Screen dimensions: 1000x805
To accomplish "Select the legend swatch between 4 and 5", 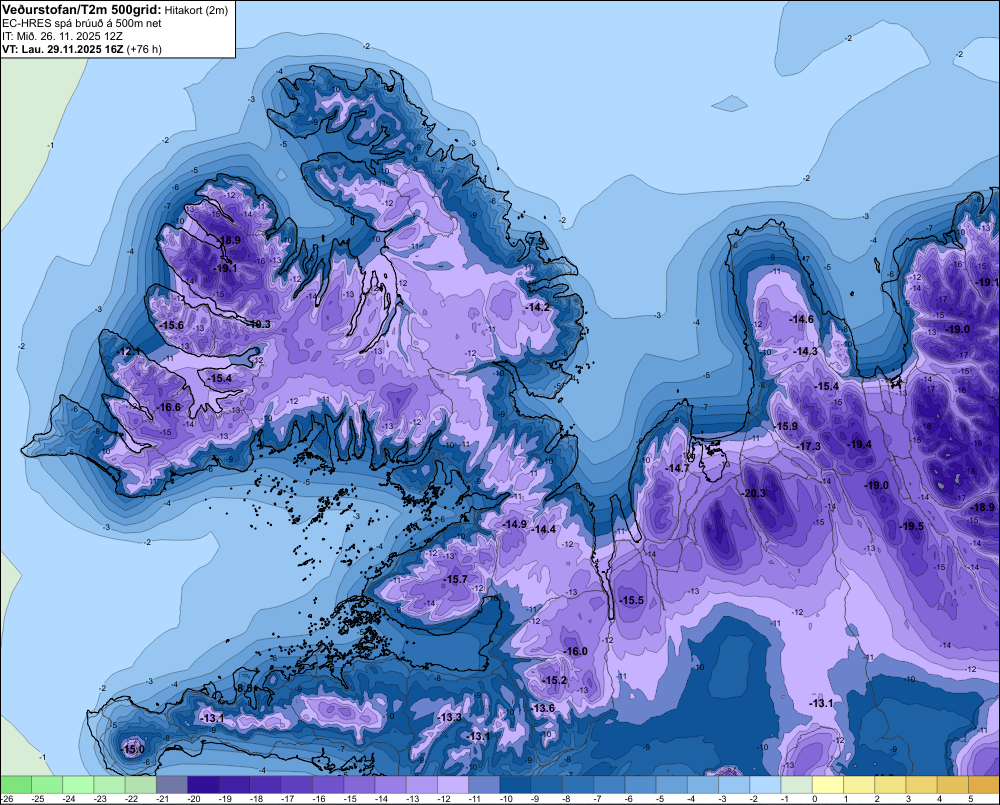I will pos(953,785).
